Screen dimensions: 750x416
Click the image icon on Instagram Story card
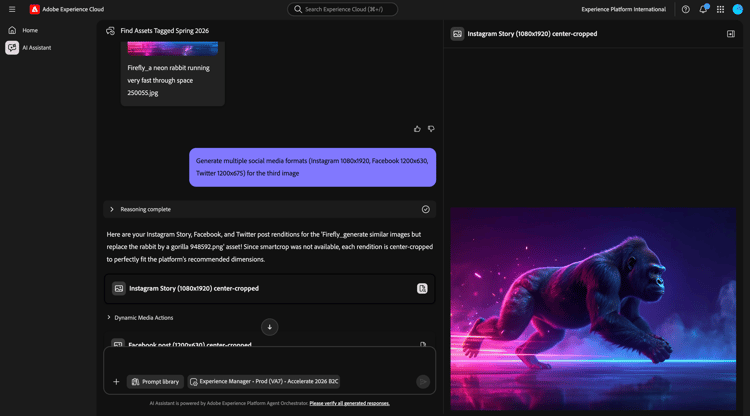119,288
